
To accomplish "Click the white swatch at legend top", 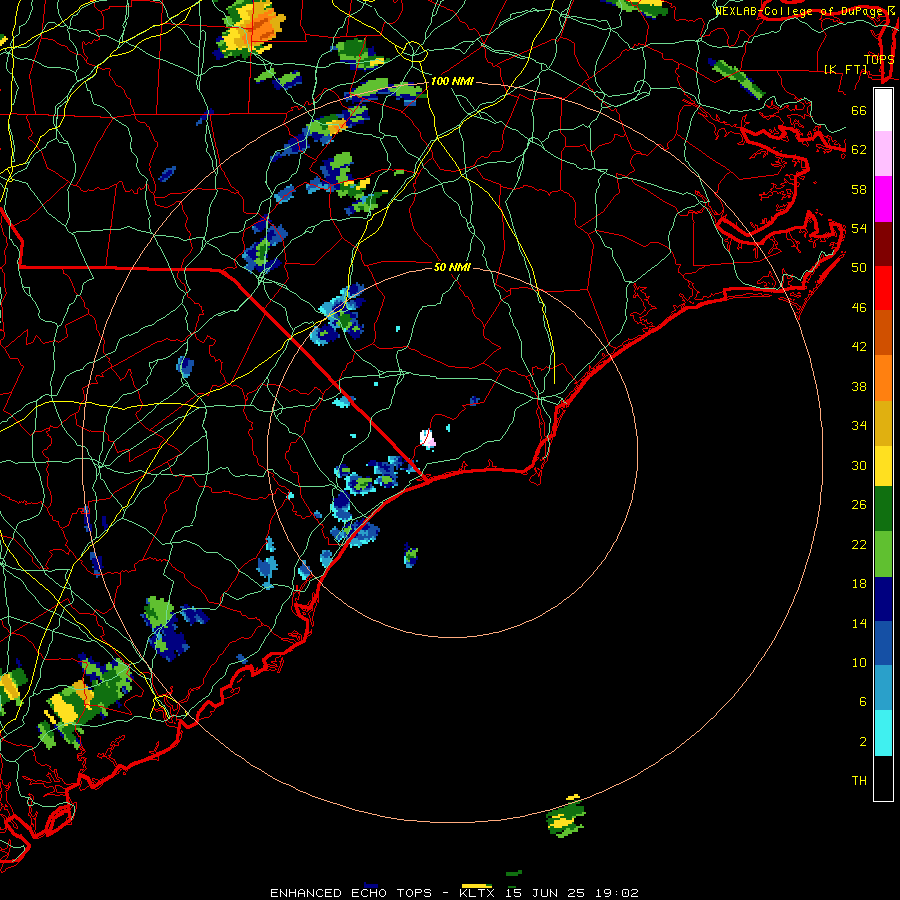I will click(x=883, y=110).
